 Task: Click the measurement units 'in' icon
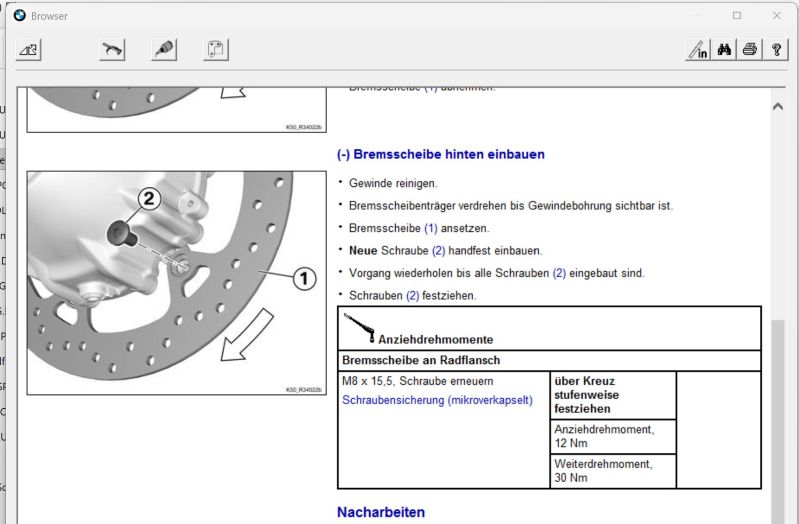pyautogui.click(x=698, y=49)
